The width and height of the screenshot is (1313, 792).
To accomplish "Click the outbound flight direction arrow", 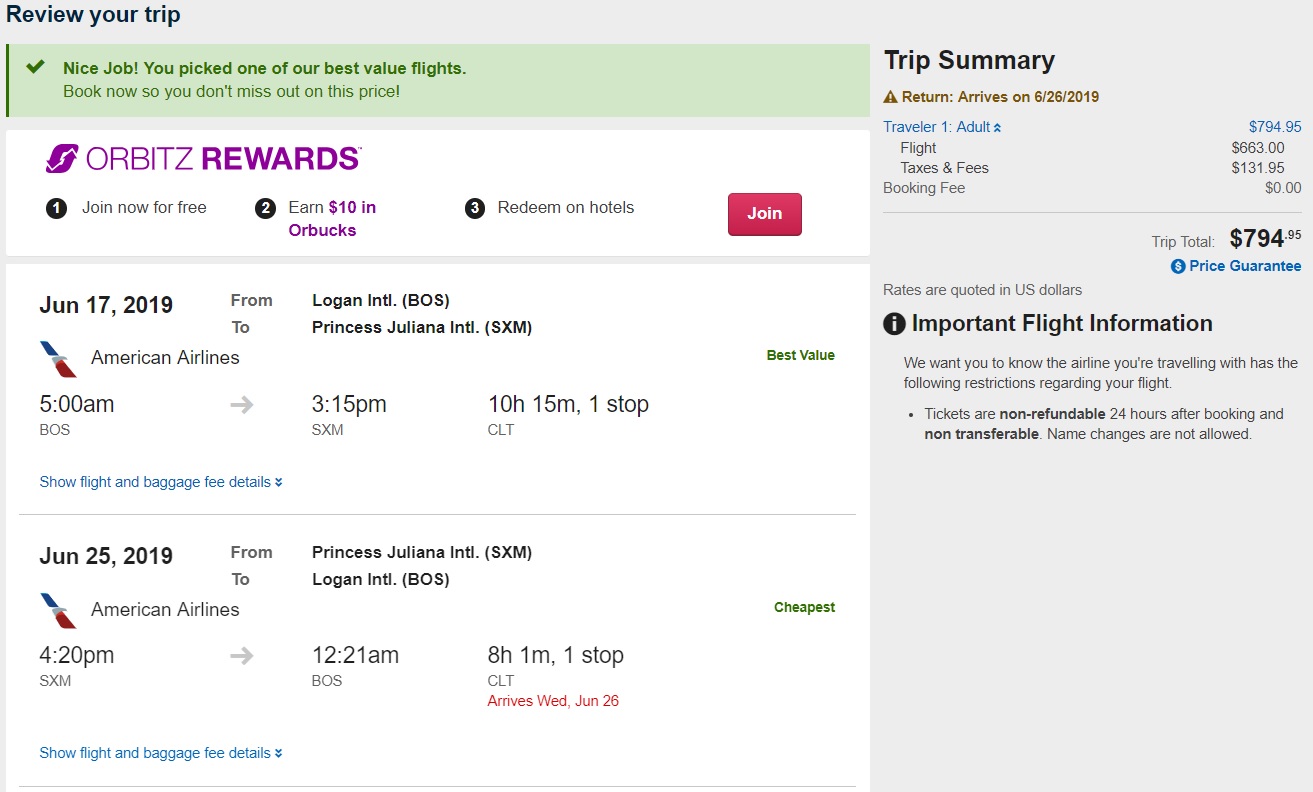I will pyautogui.click(x=242, y=405).
